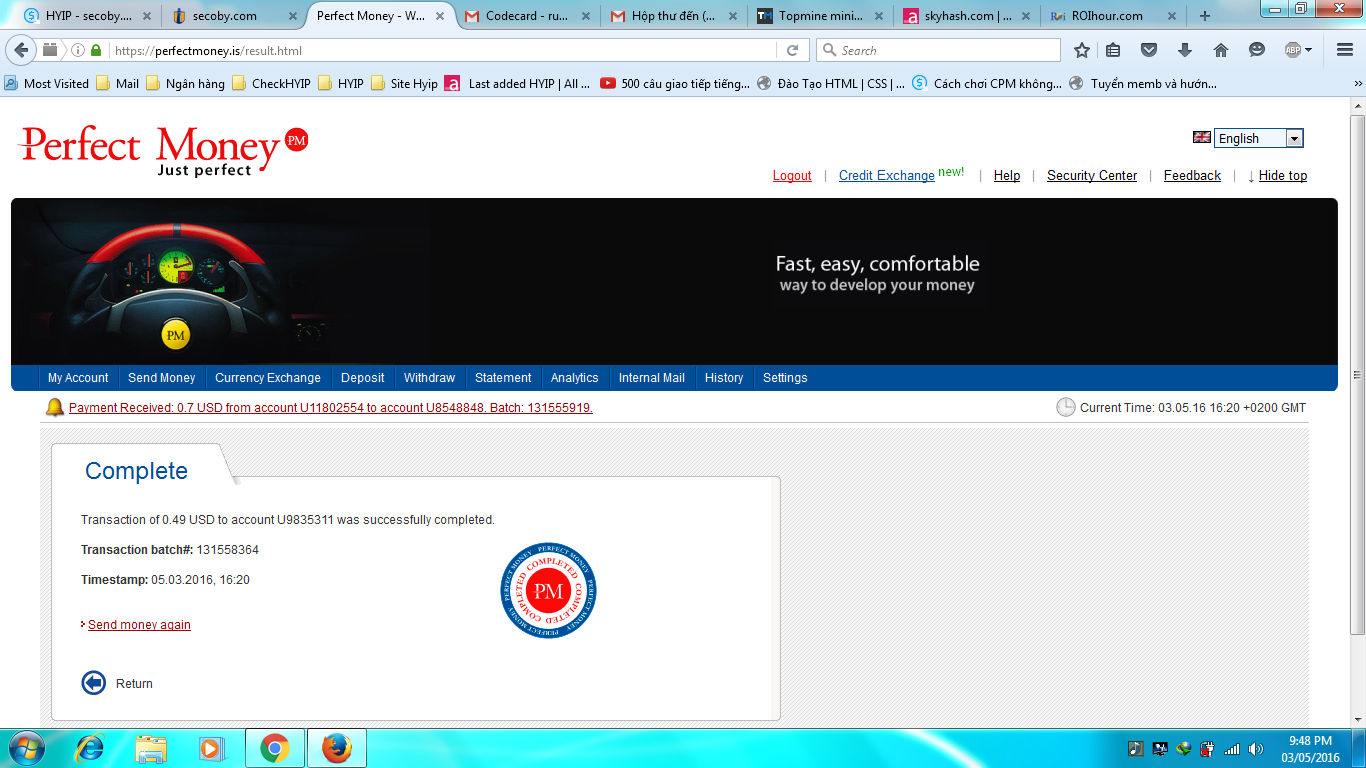
Task: Open Withdraw in the navigation bar
Action: tap(429, 378)
